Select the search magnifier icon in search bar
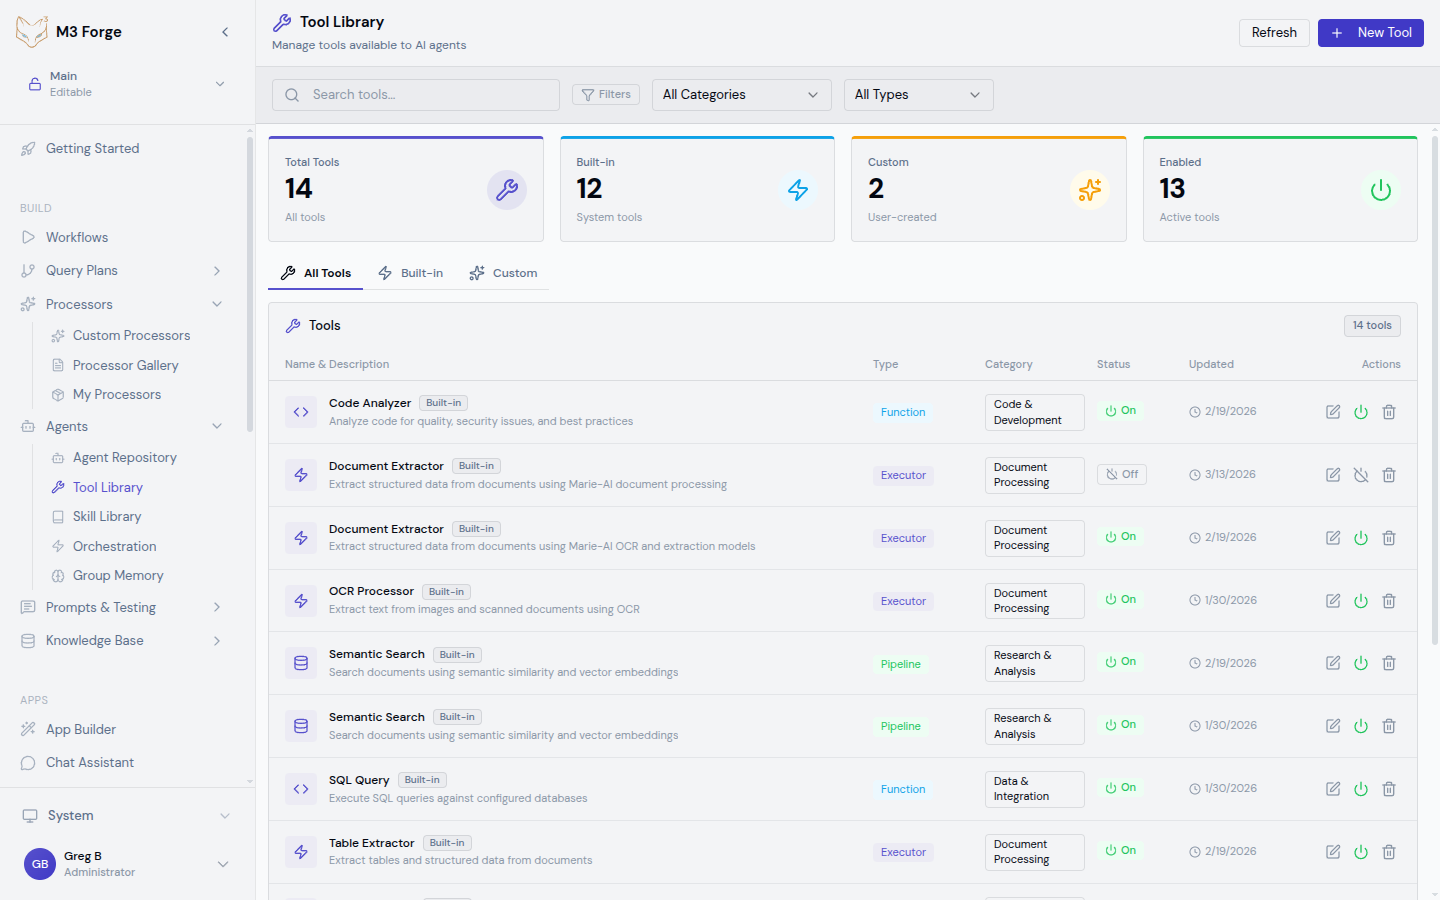This screenshot has width=1440, height=900. pyautogui.click(x=291, y=94)
